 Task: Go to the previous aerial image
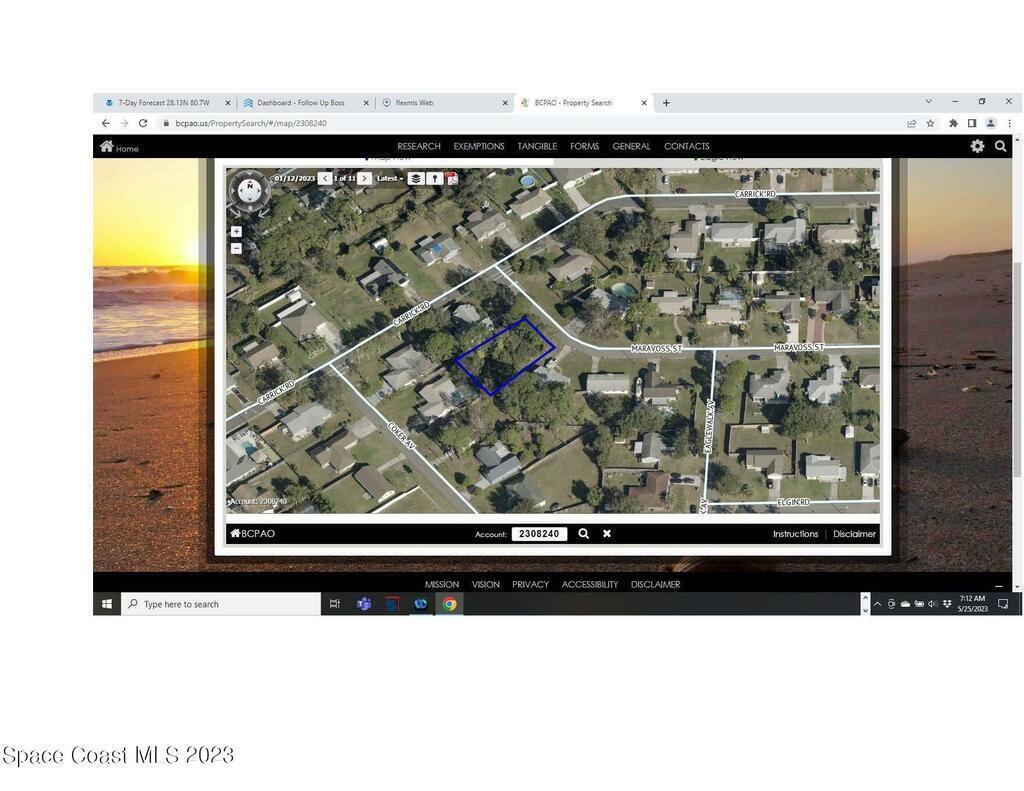point(324,178)
